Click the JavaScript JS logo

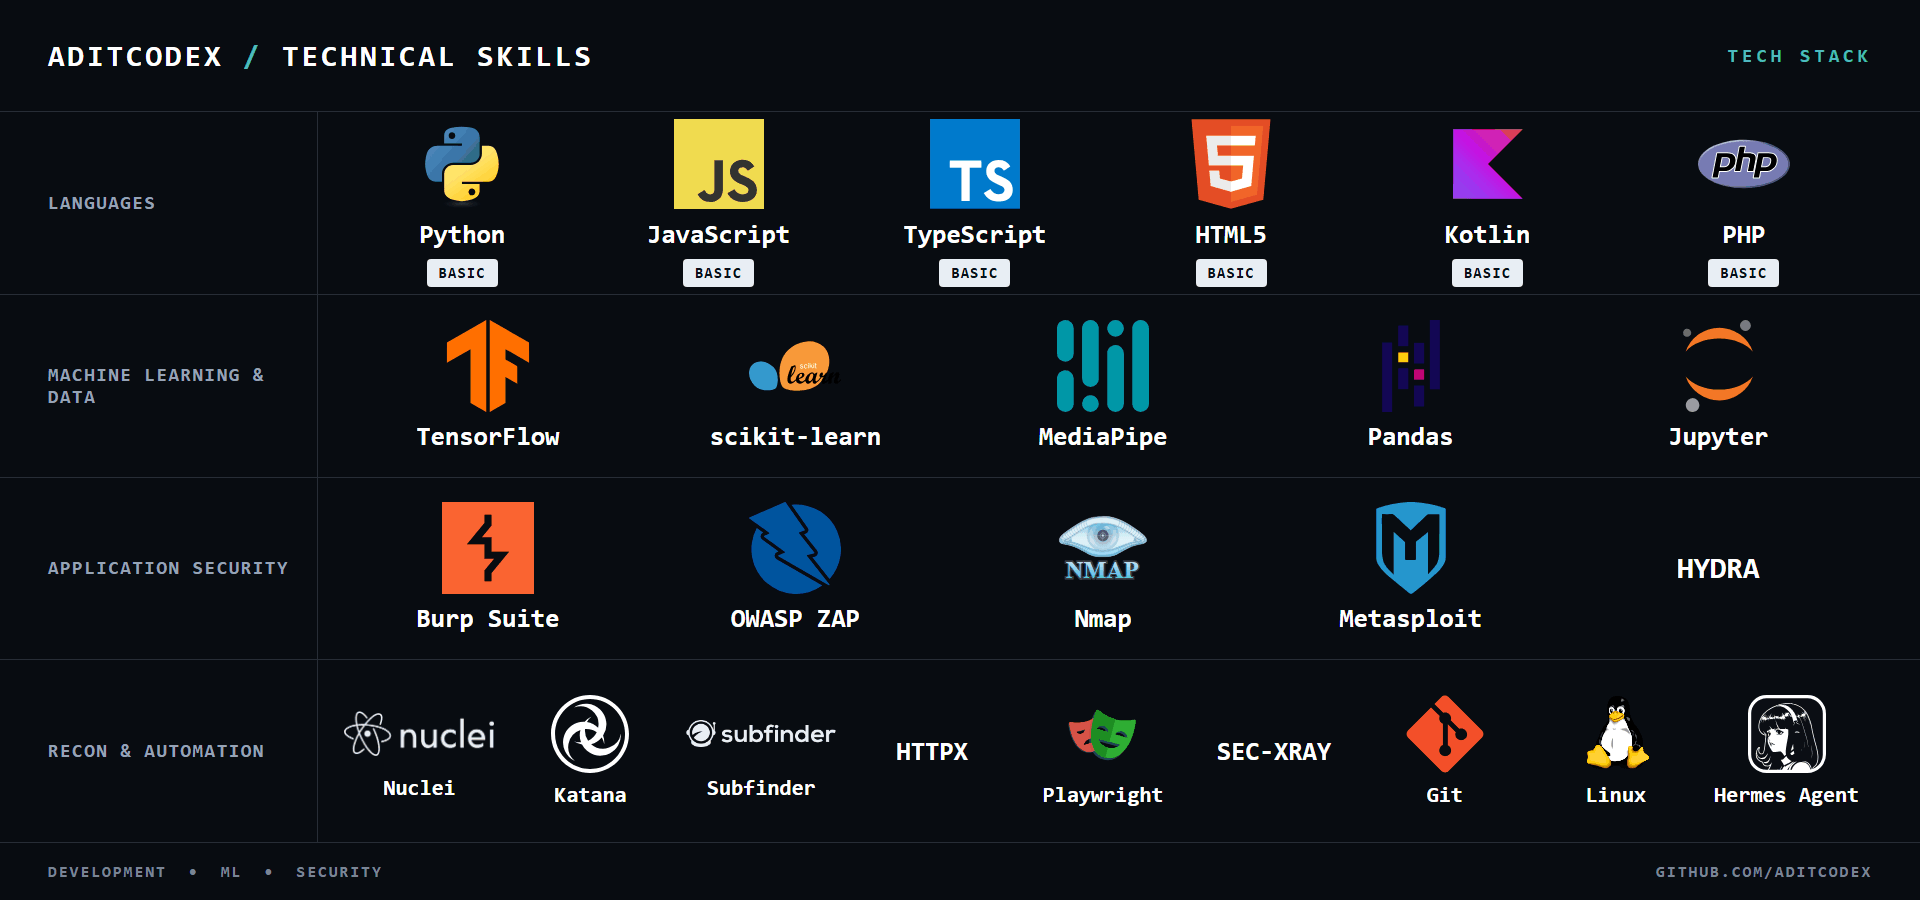[x=718, y=164]
